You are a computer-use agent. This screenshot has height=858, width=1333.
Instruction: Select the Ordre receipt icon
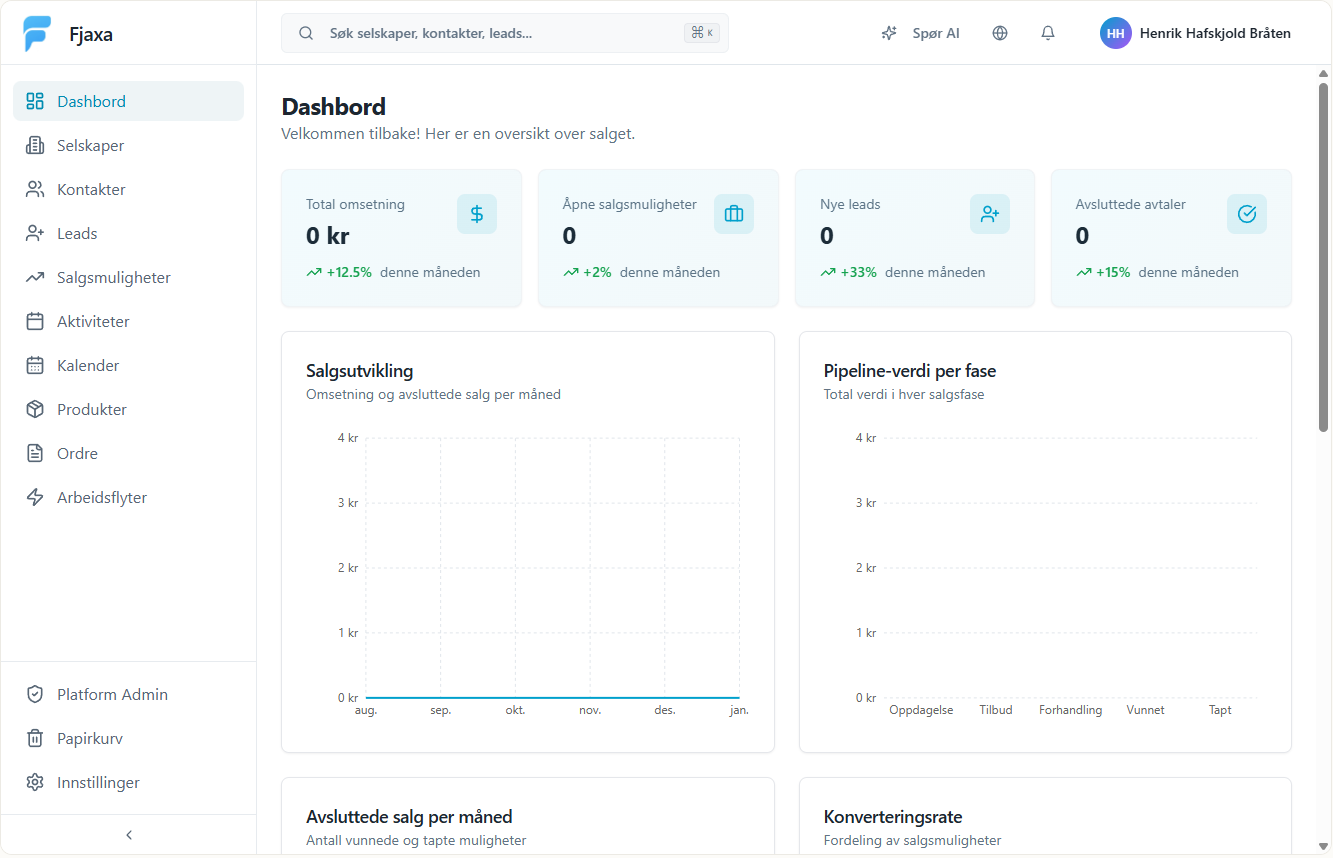[x=35, y=453]
